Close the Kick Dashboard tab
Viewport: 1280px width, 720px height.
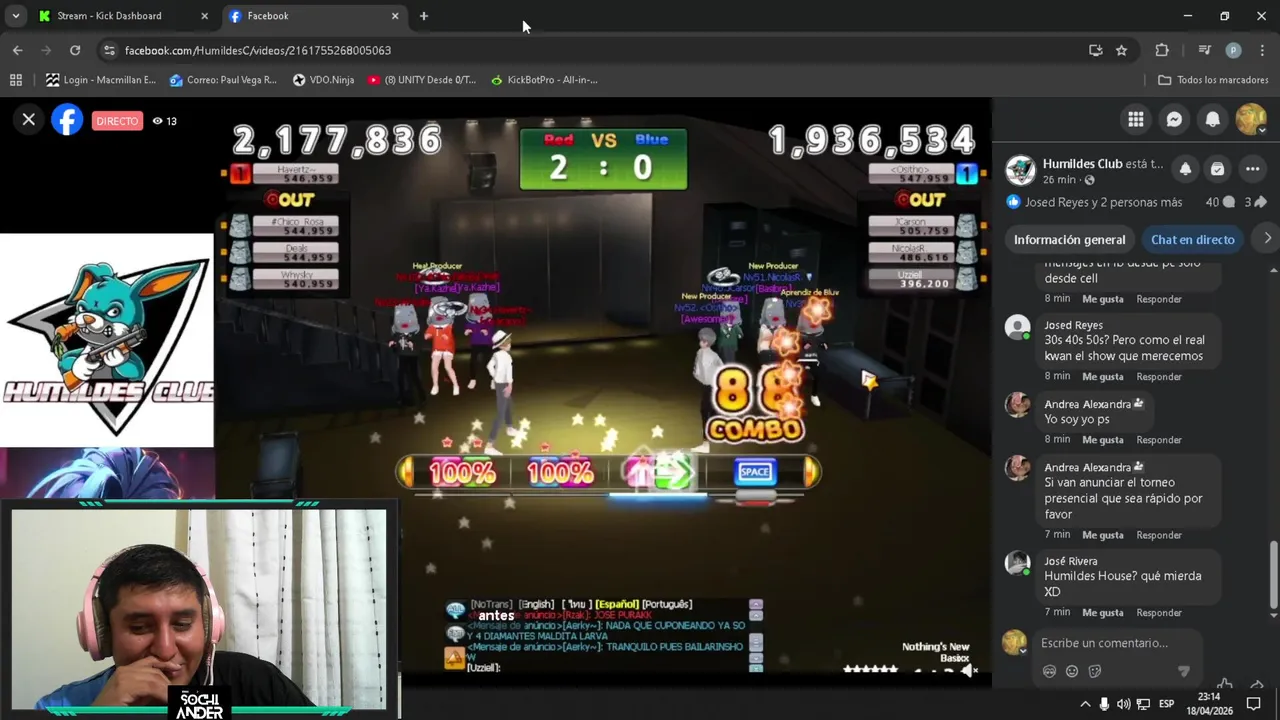click(204, 16)
